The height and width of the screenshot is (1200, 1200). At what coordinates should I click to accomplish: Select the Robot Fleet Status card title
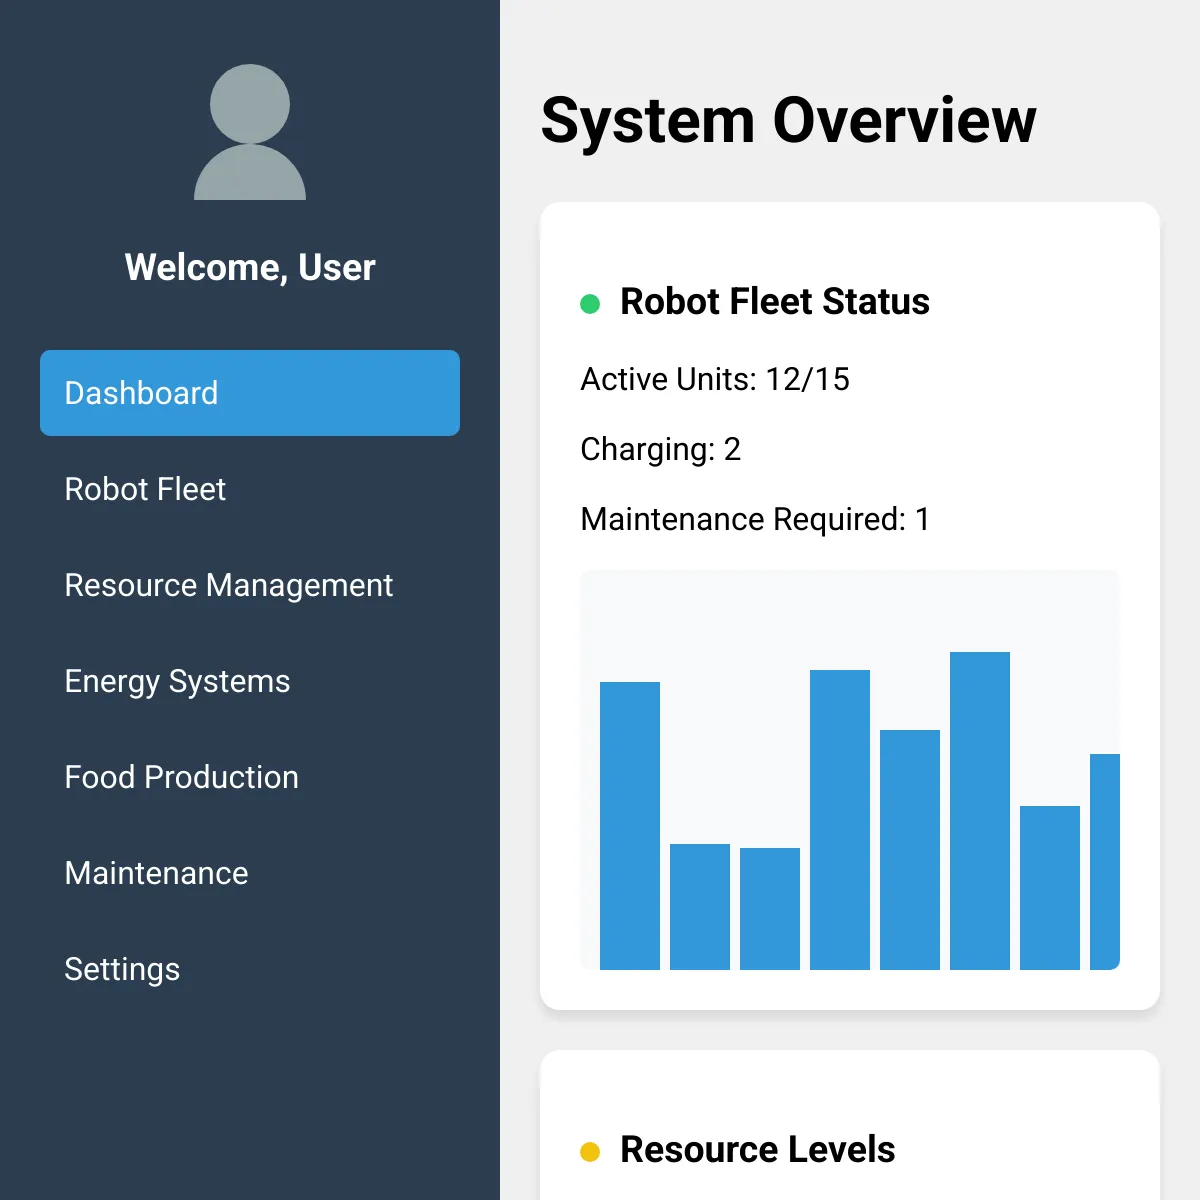[x=774, y=301]
